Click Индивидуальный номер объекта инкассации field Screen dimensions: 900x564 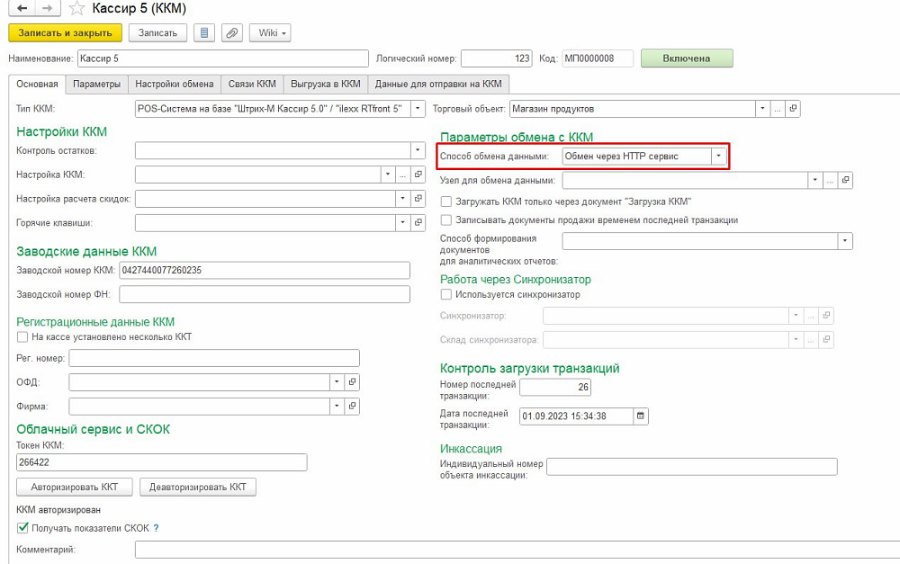pyautogui.click(x=692, y=466)
